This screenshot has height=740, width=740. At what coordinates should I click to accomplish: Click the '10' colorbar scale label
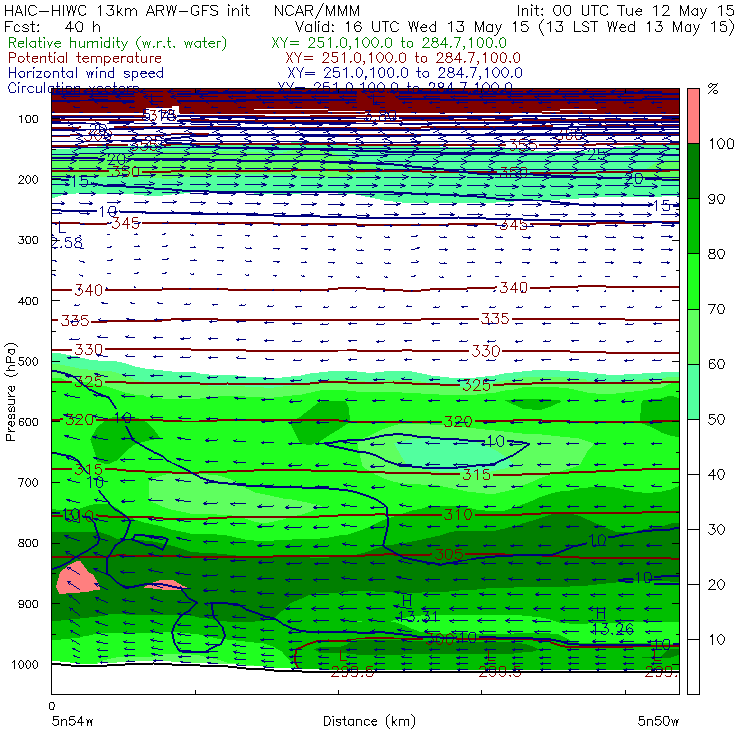click(716, 639)
